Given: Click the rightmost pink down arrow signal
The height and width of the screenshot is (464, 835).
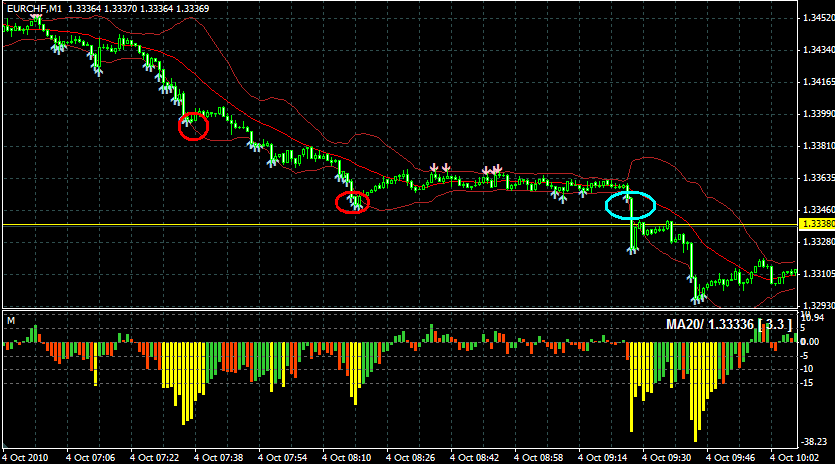Looking at the screenshot, I should coord(496,169).
